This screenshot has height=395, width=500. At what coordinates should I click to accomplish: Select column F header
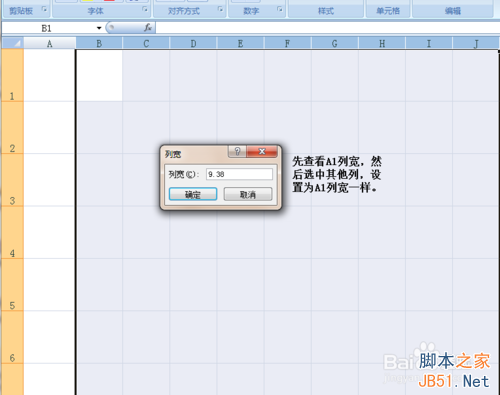tap(287, 43)
